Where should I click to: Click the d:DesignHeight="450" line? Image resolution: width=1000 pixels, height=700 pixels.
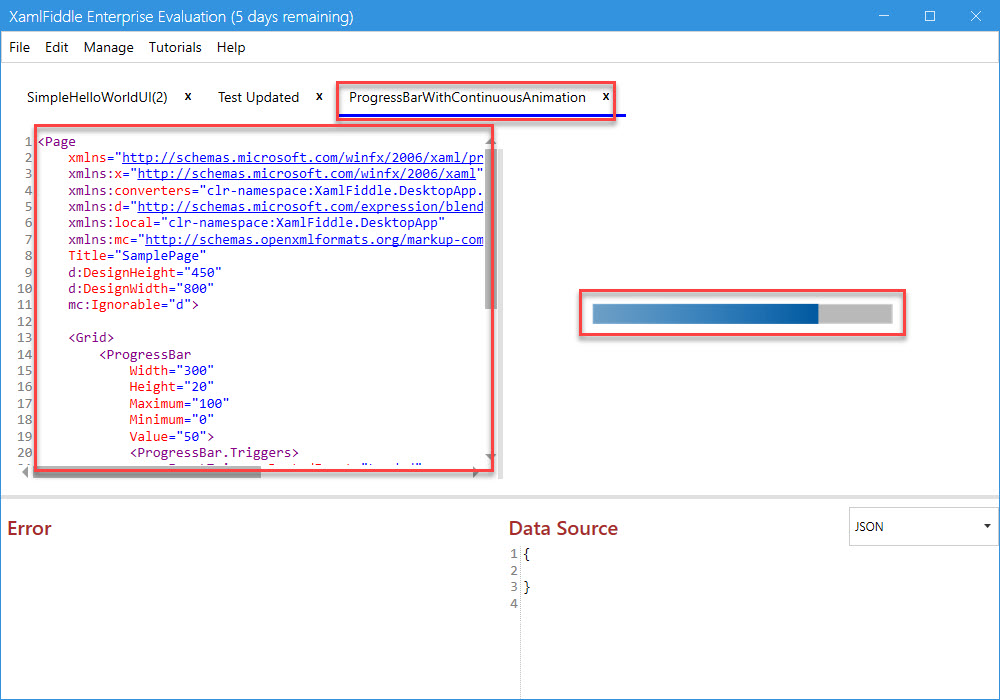point(145,272)
